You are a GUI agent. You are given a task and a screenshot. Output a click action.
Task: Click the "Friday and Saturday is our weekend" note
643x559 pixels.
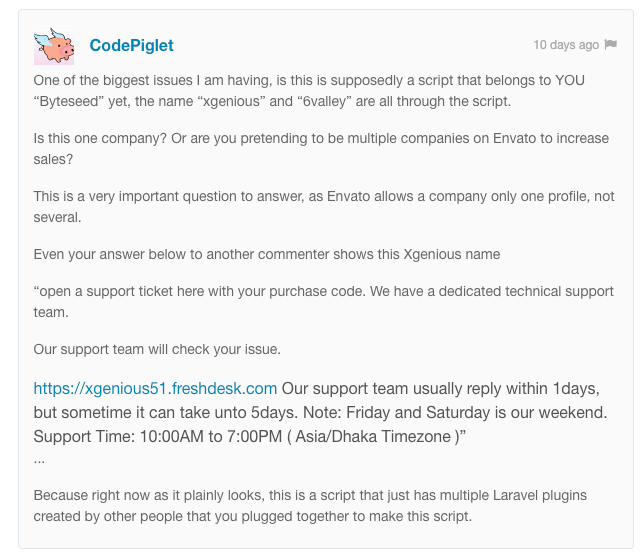(x=477, y=412)
